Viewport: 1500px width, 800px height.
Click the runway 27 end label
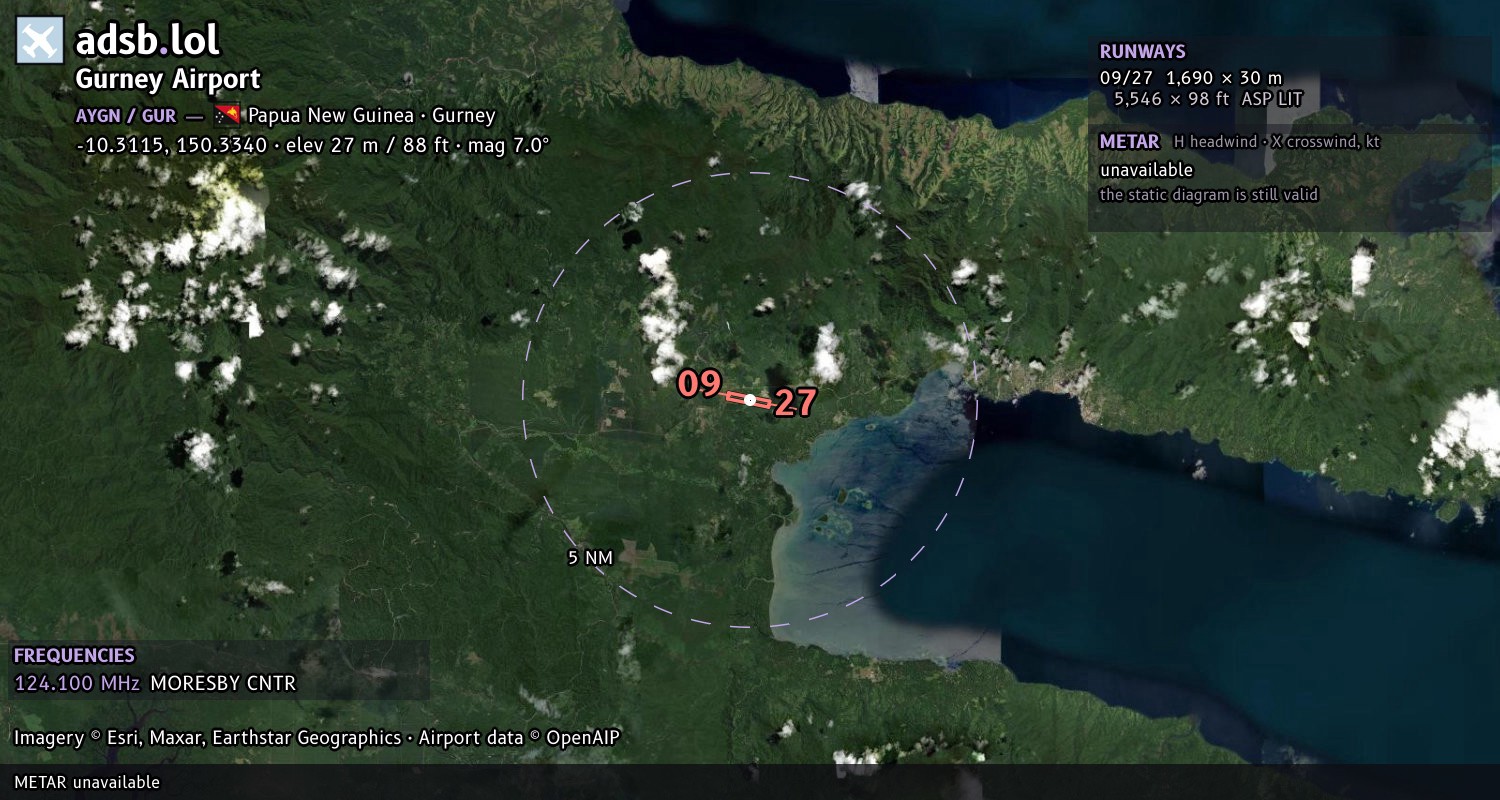point(796,403)
